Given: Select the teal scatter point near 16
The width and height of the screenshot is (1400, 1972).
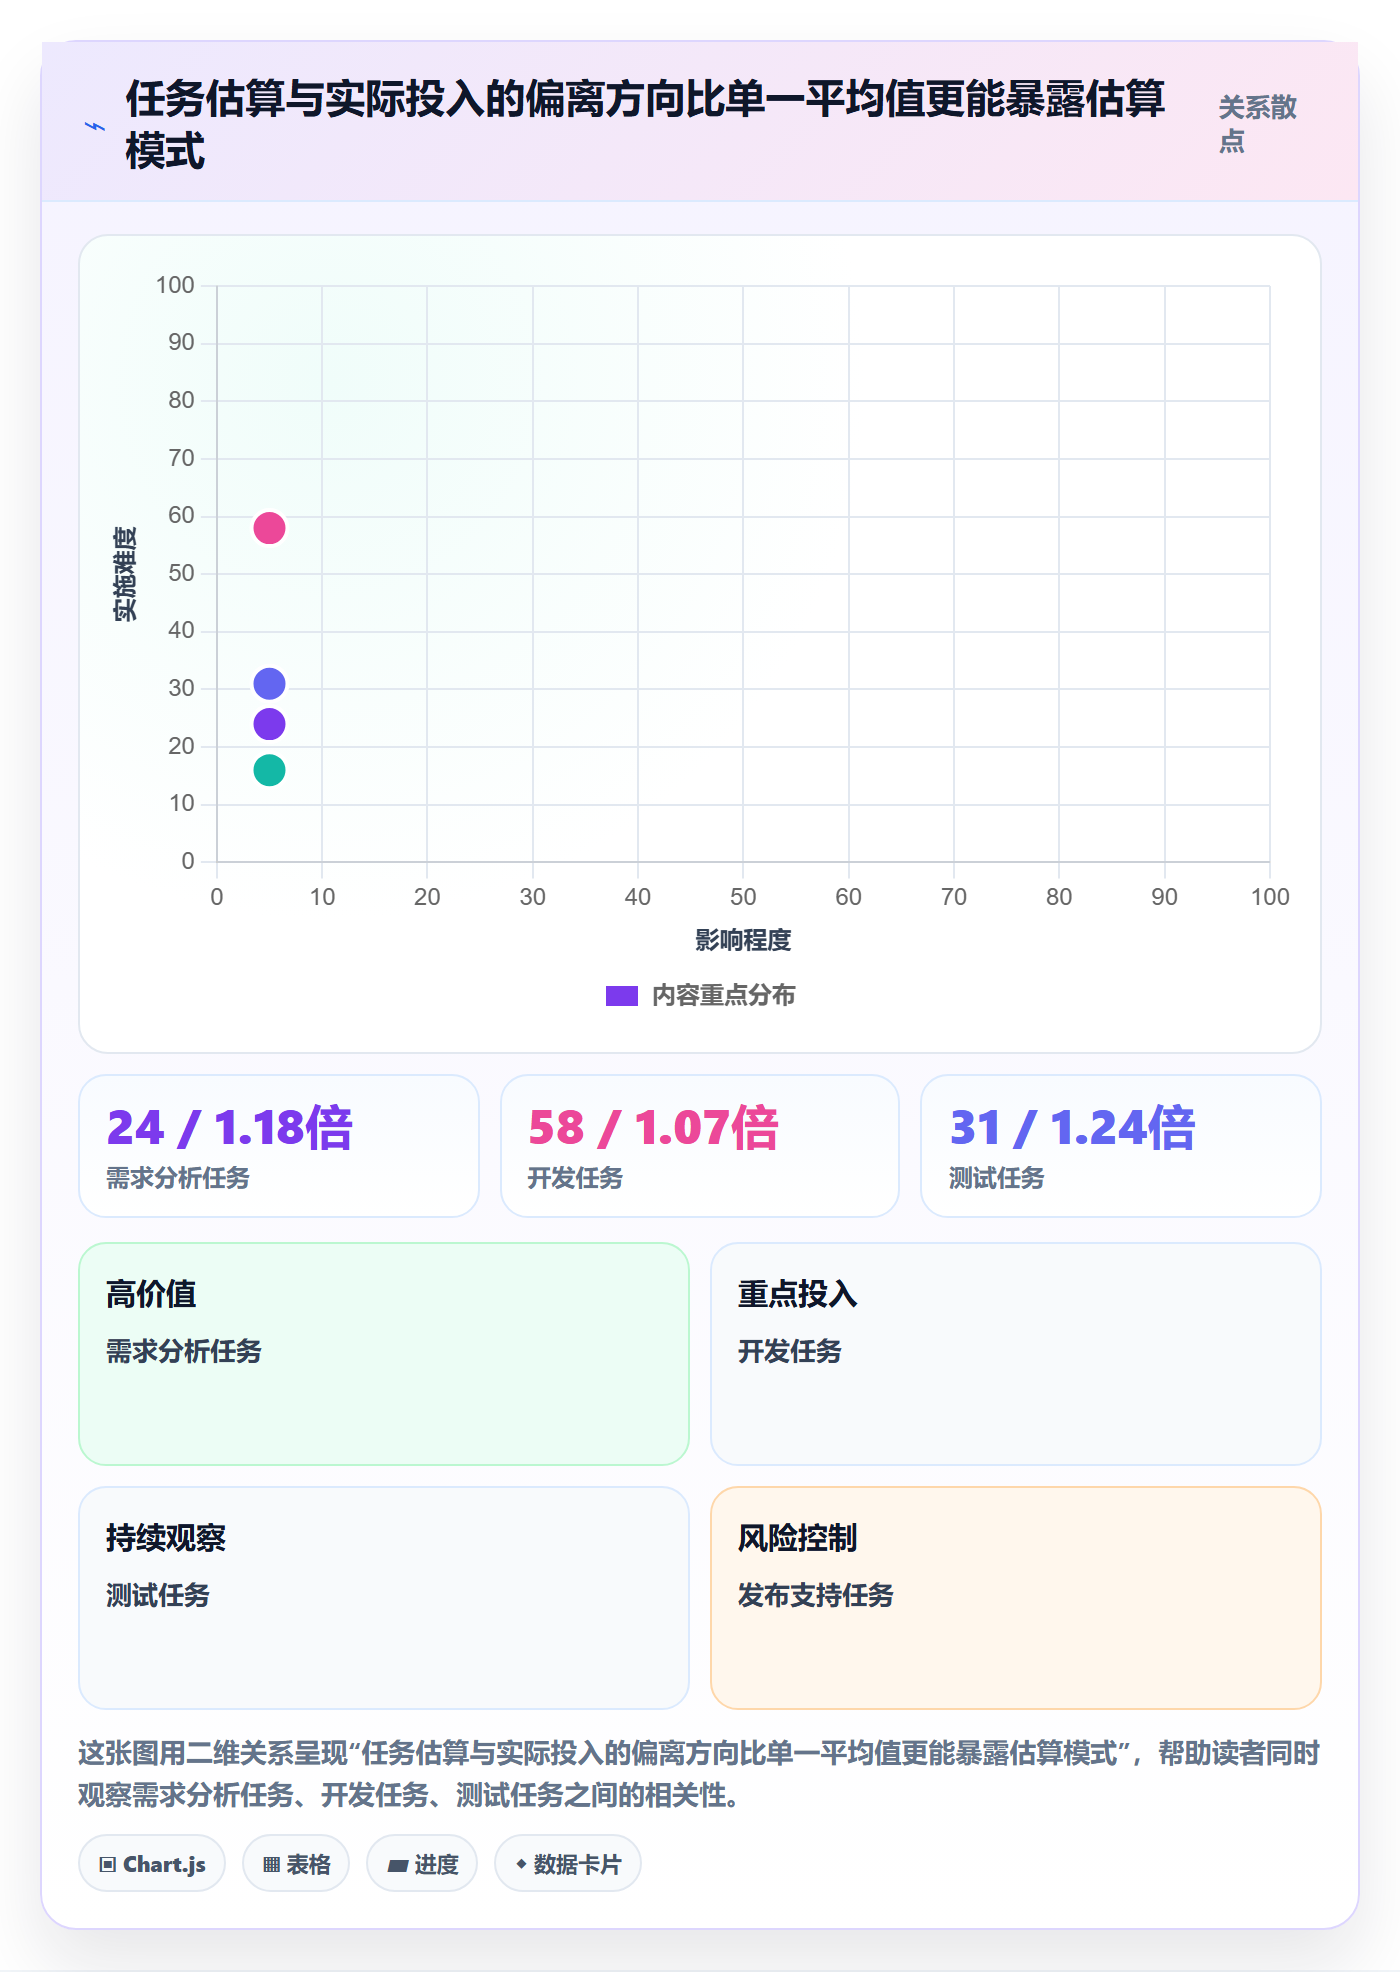Looking at the screenshot, I should [269, 770].
